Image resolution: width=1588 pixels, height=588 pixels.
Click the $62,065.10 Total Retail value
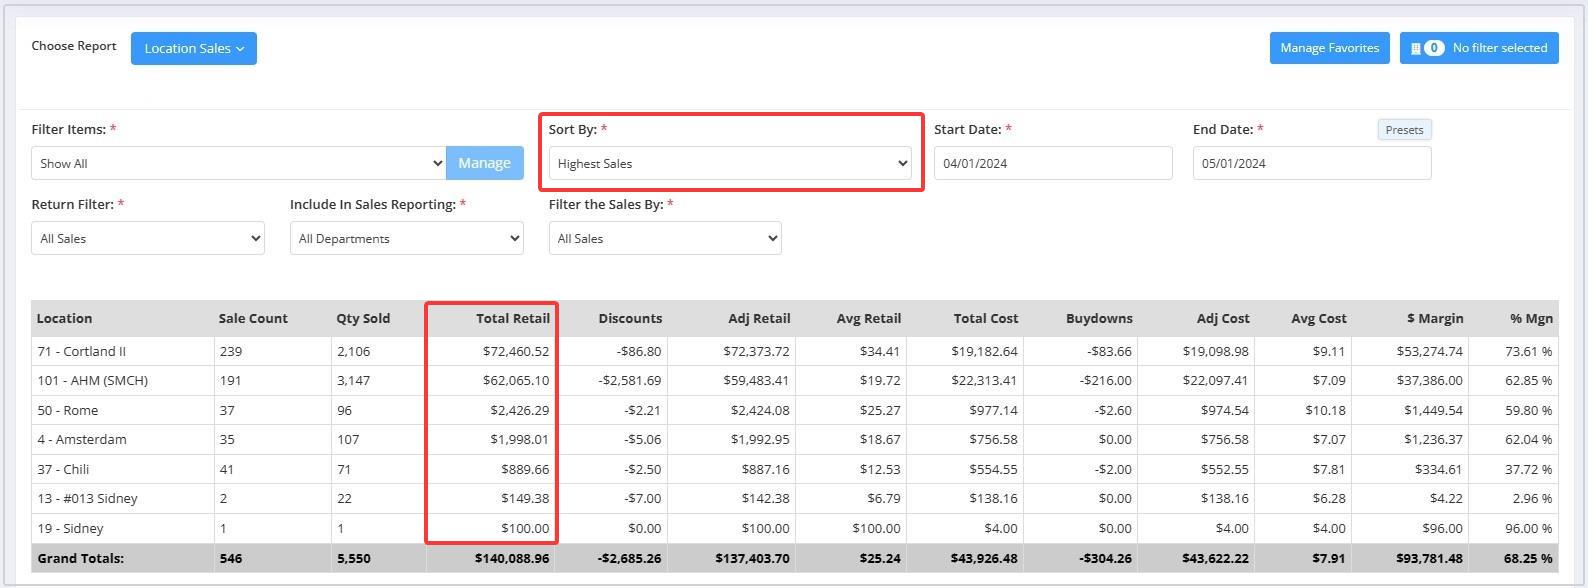click(515, 380)
